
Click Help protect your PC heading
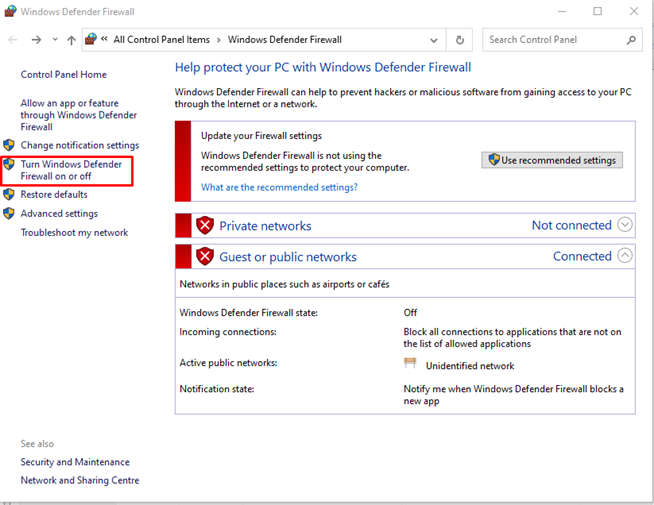(323, 68)
